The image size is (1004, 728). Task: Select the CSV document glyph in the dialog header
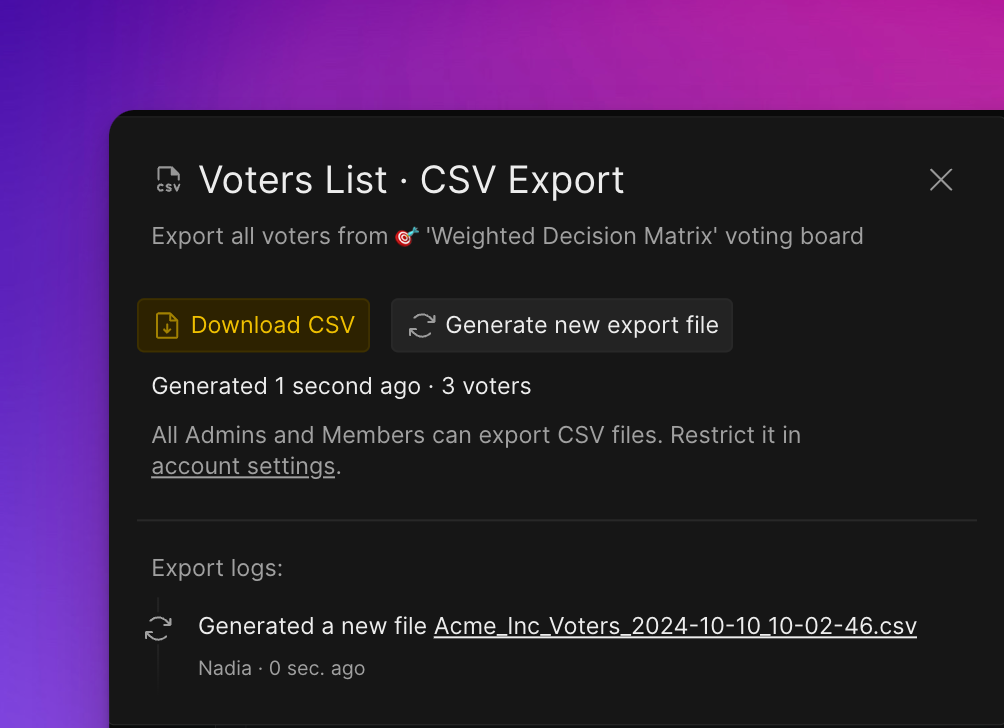[167, 179]
